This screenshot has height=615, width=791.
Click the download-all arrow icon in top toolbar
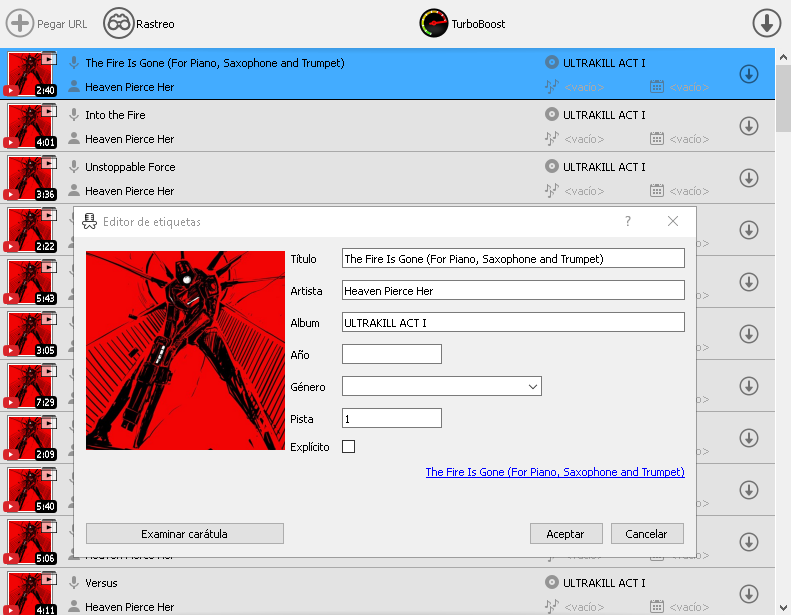coord(767,23)
